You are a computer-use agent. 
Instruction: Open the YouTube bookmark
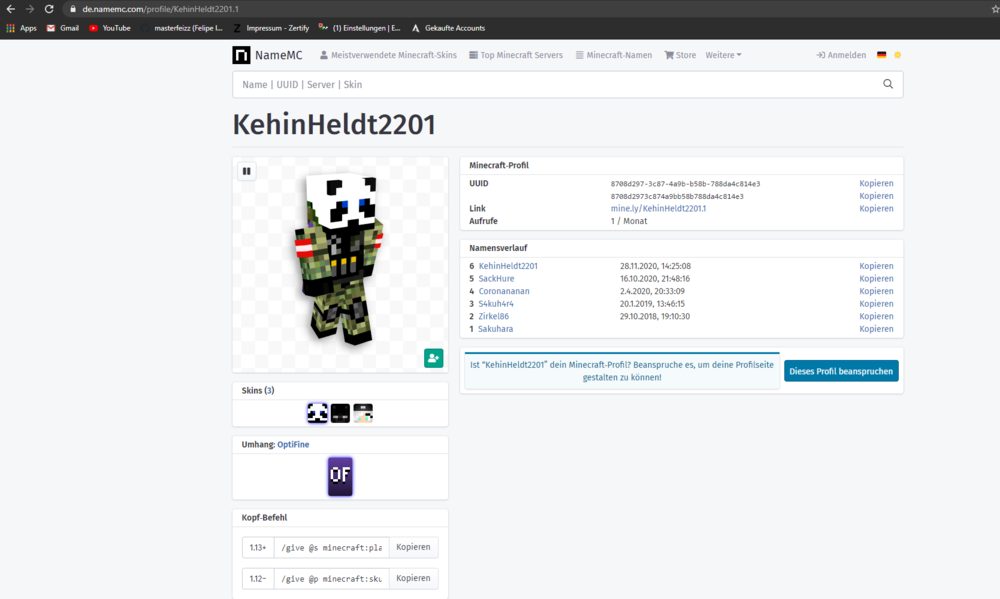[109, 28]
